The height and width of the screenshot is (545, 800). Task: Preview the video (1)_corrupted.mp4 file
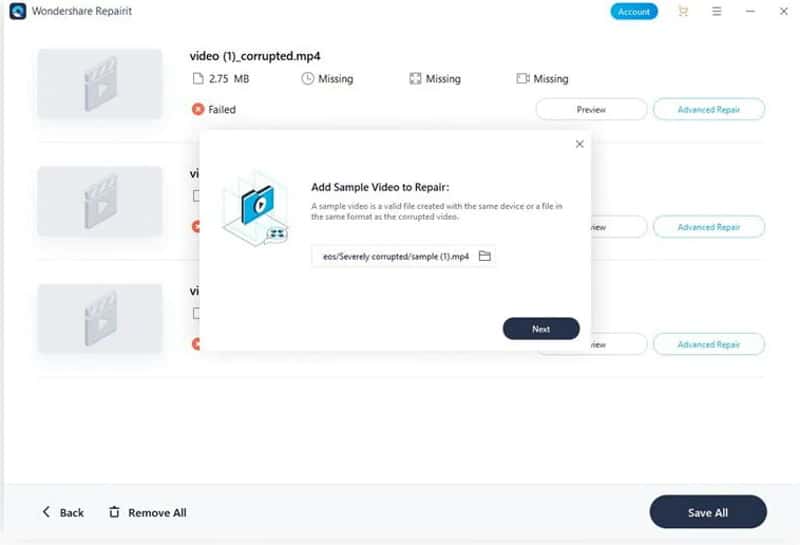tap(591, 109)
